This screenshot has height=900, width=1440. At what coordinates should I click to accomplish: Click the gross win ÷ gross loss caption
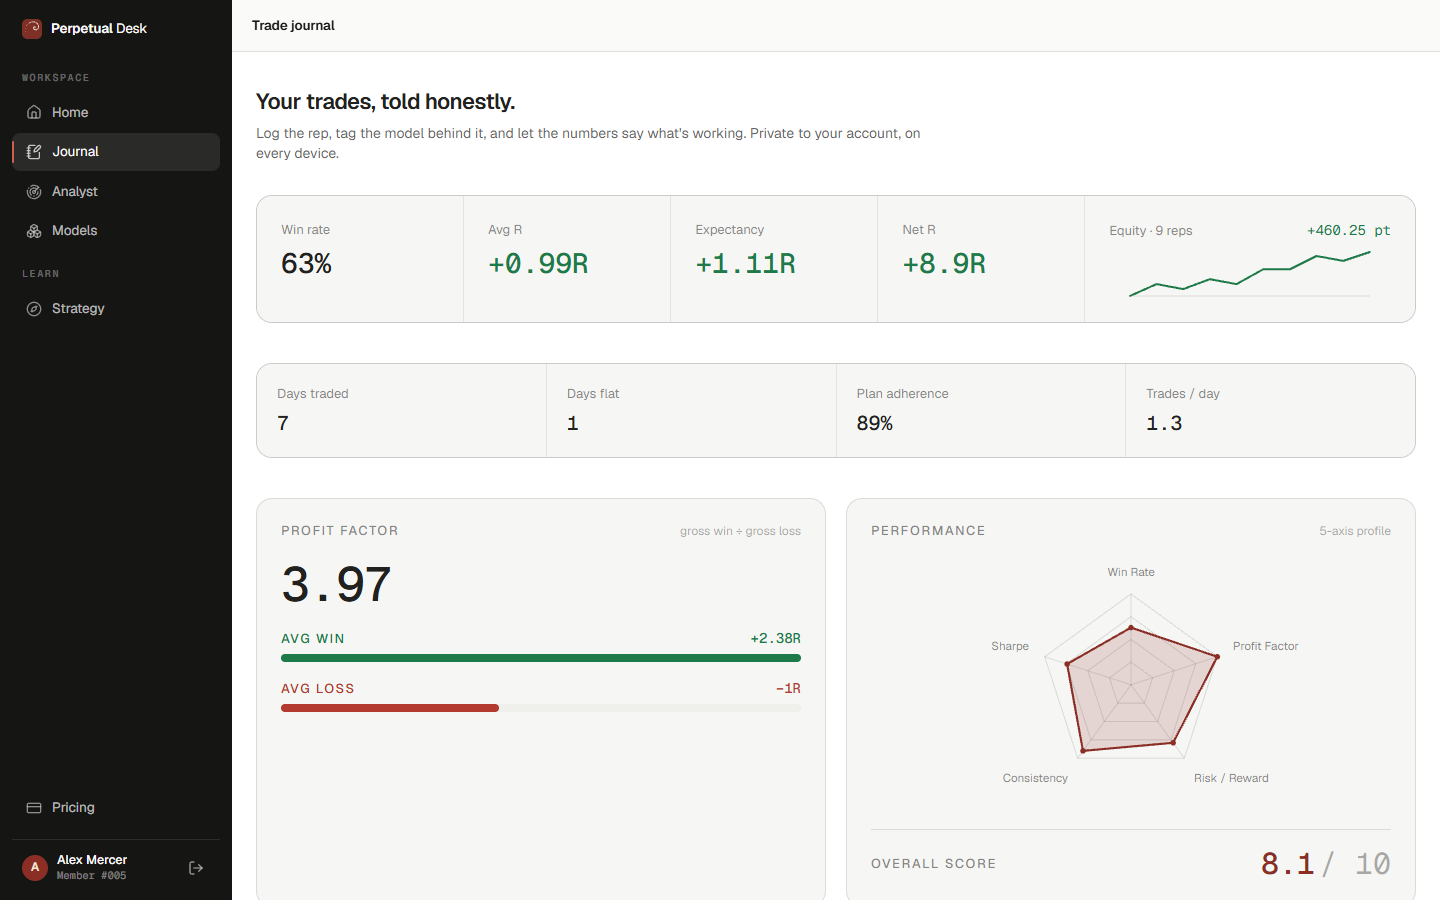click(740, 531)
